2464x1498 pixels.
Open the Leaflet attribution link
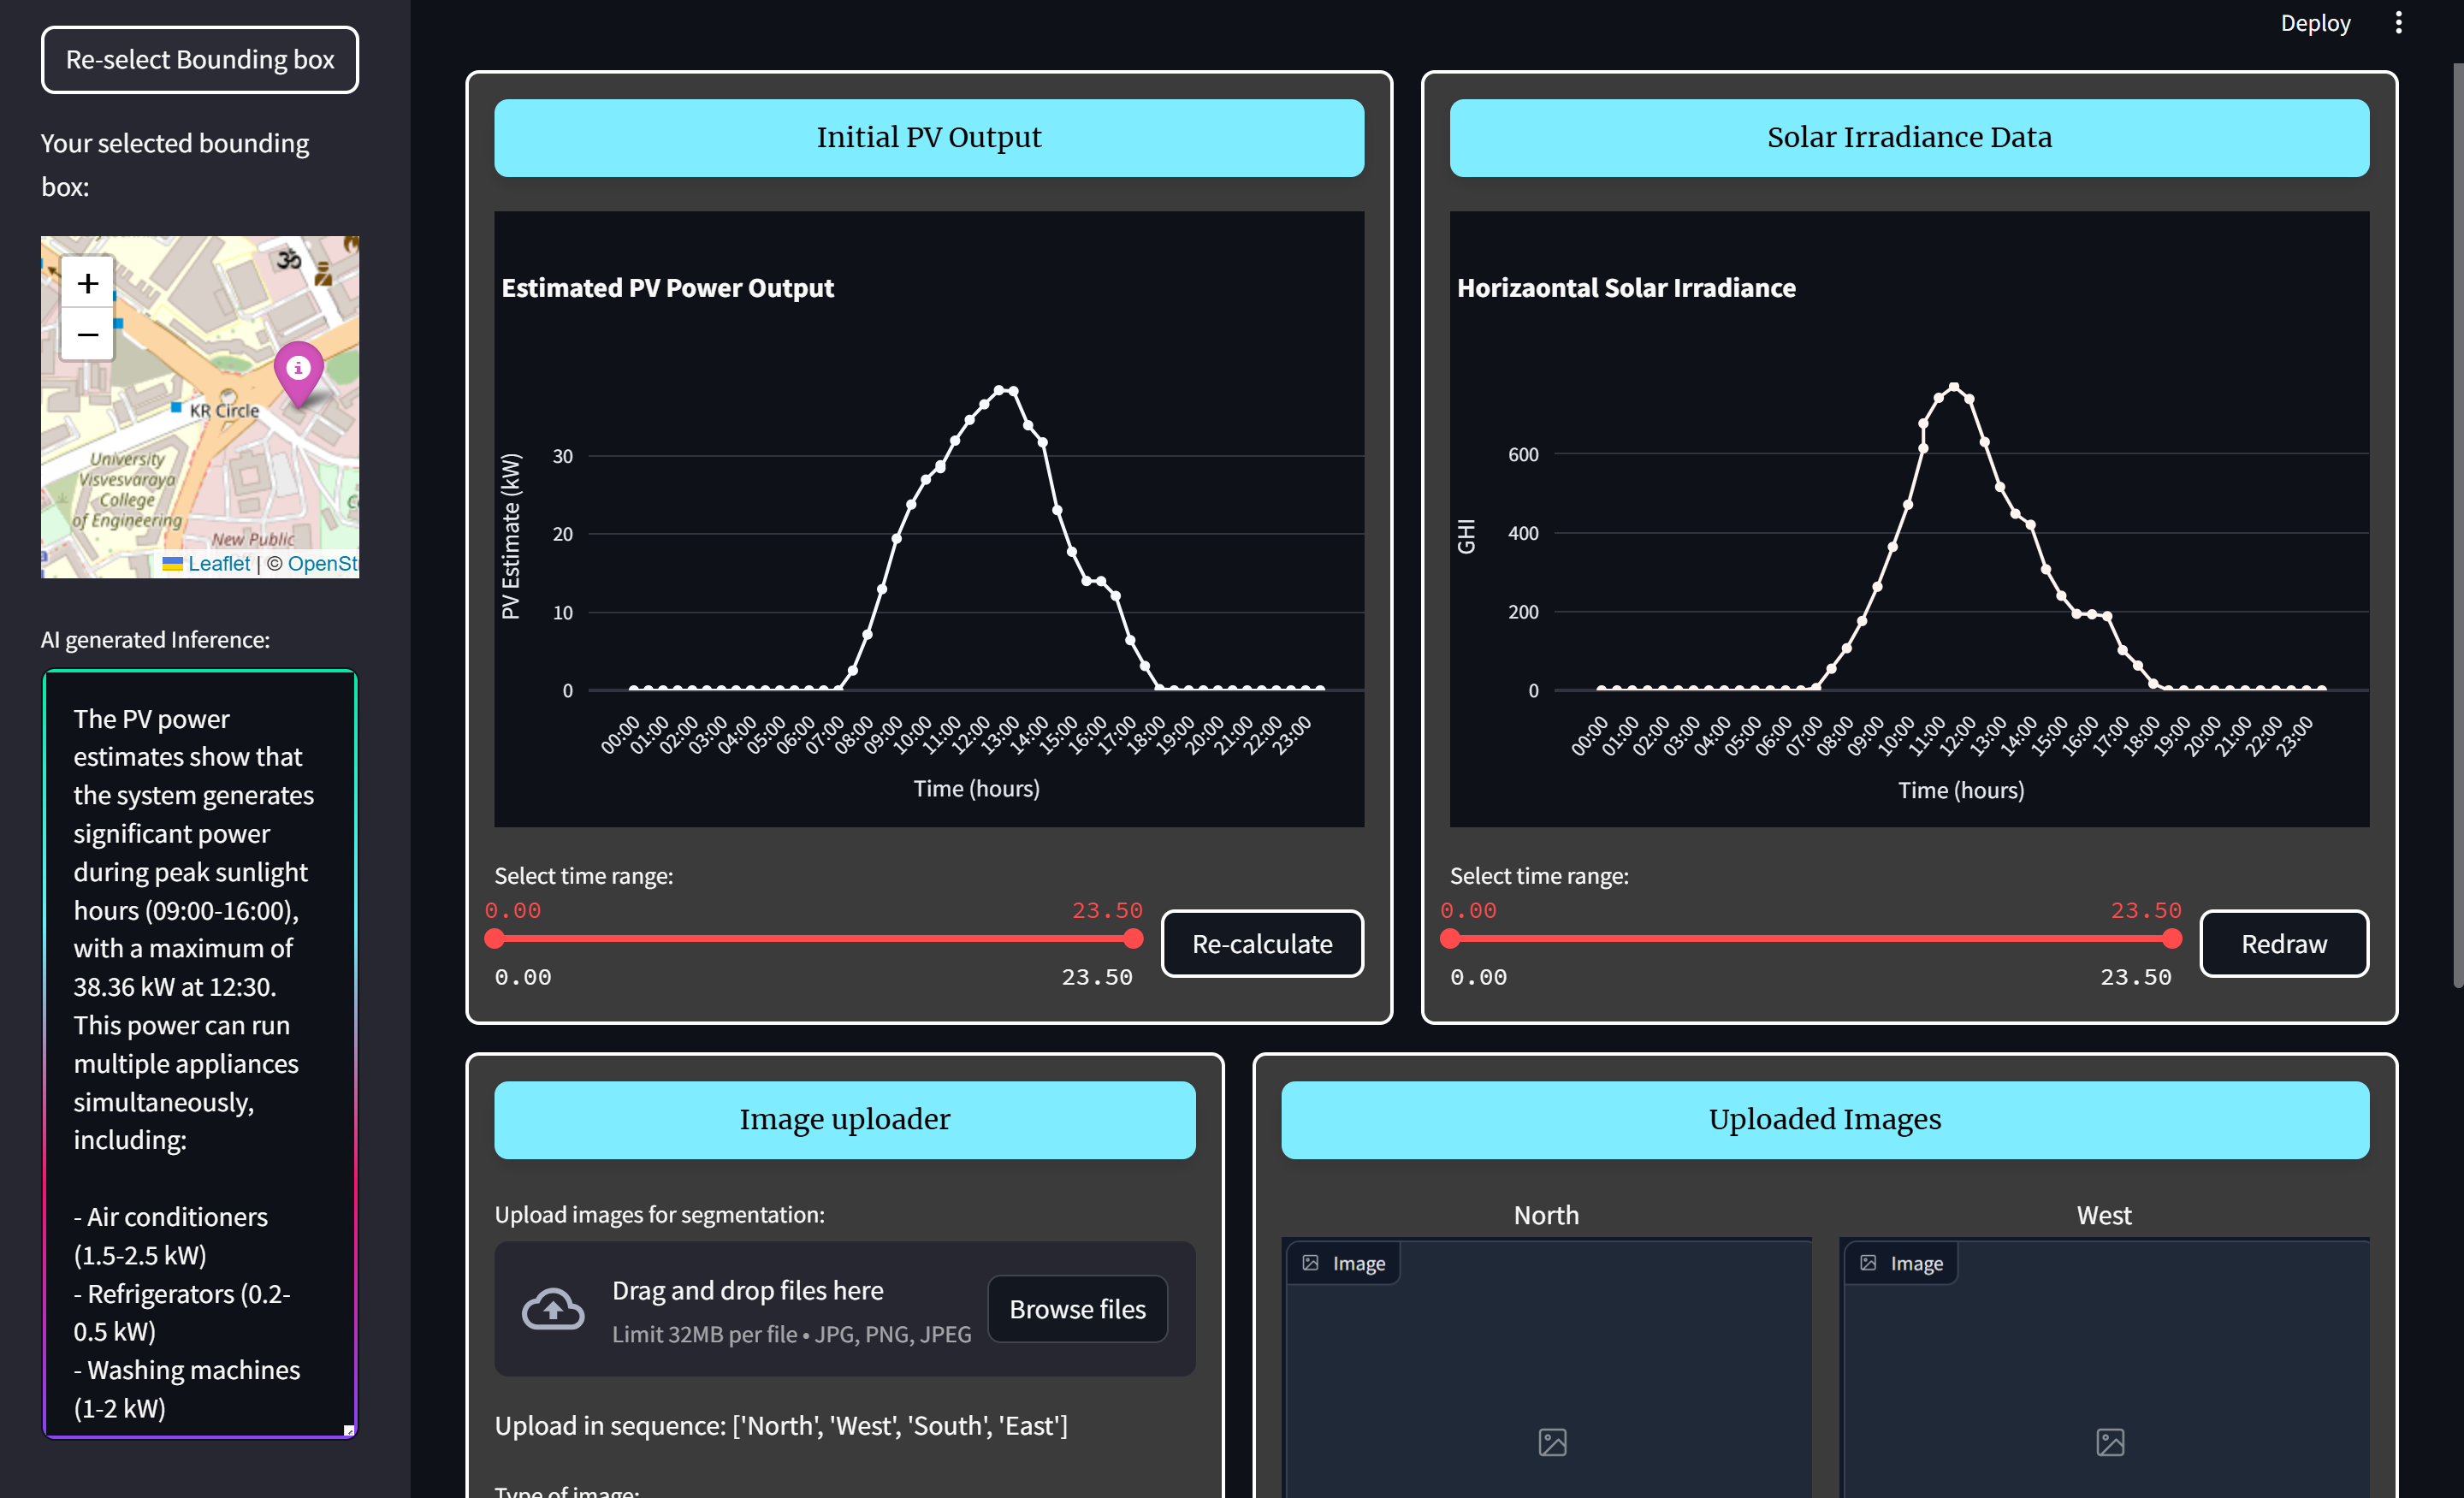[x=218, y=563]
